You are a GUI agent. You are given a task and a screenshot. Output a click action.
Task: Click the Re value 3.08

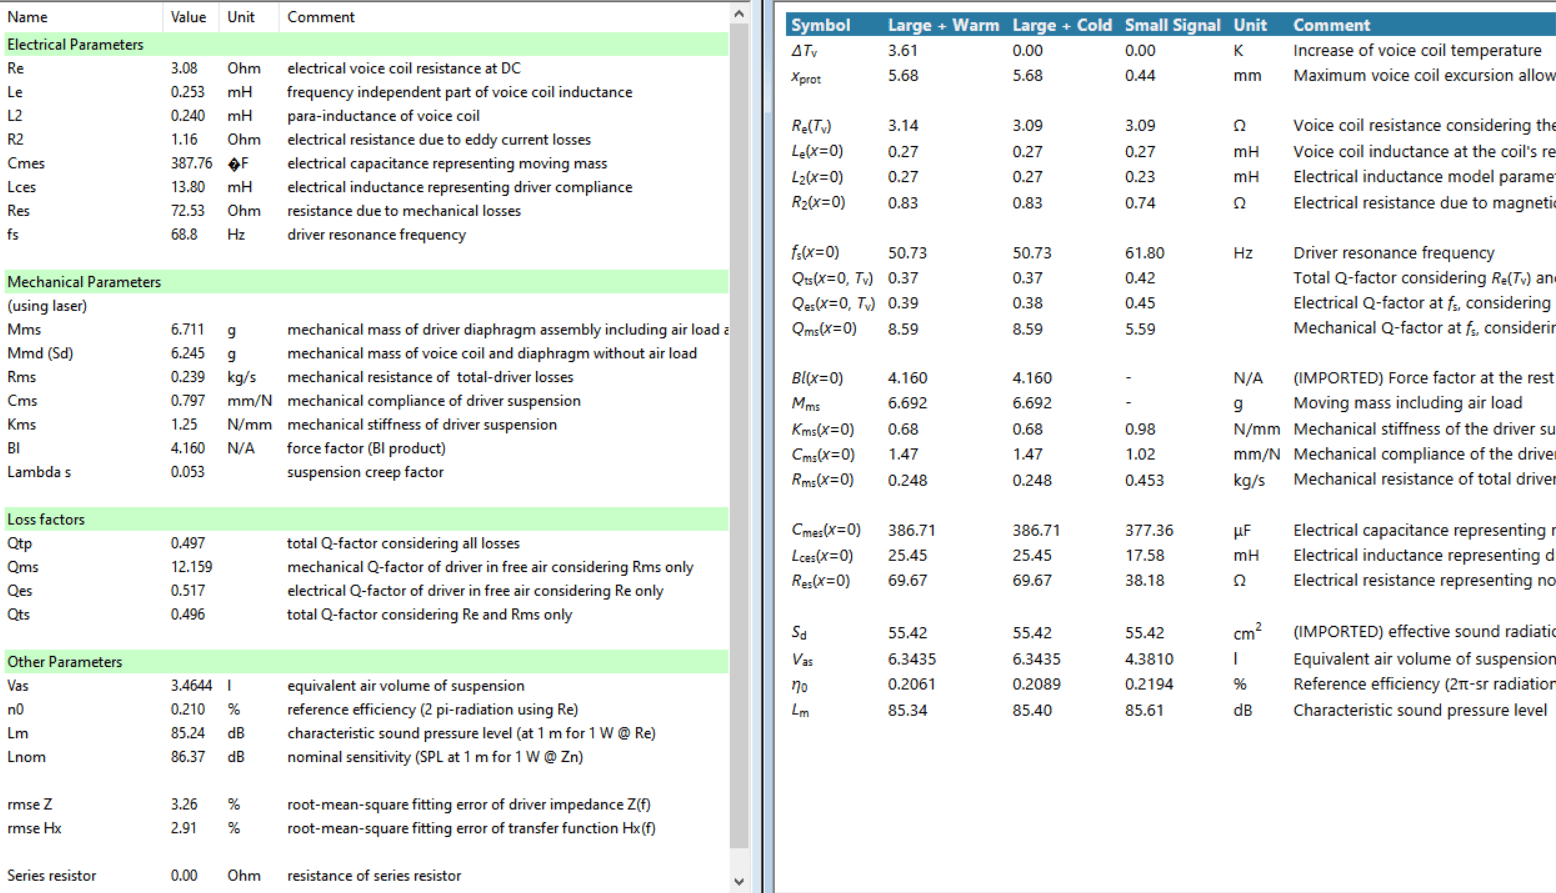tap(184, 68)
